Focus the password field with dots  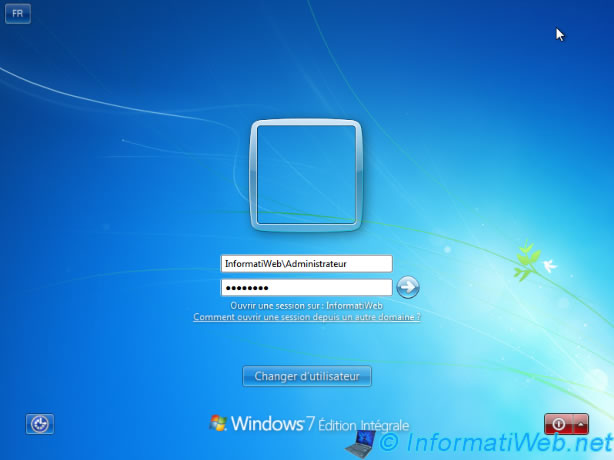tap(306, 288)
